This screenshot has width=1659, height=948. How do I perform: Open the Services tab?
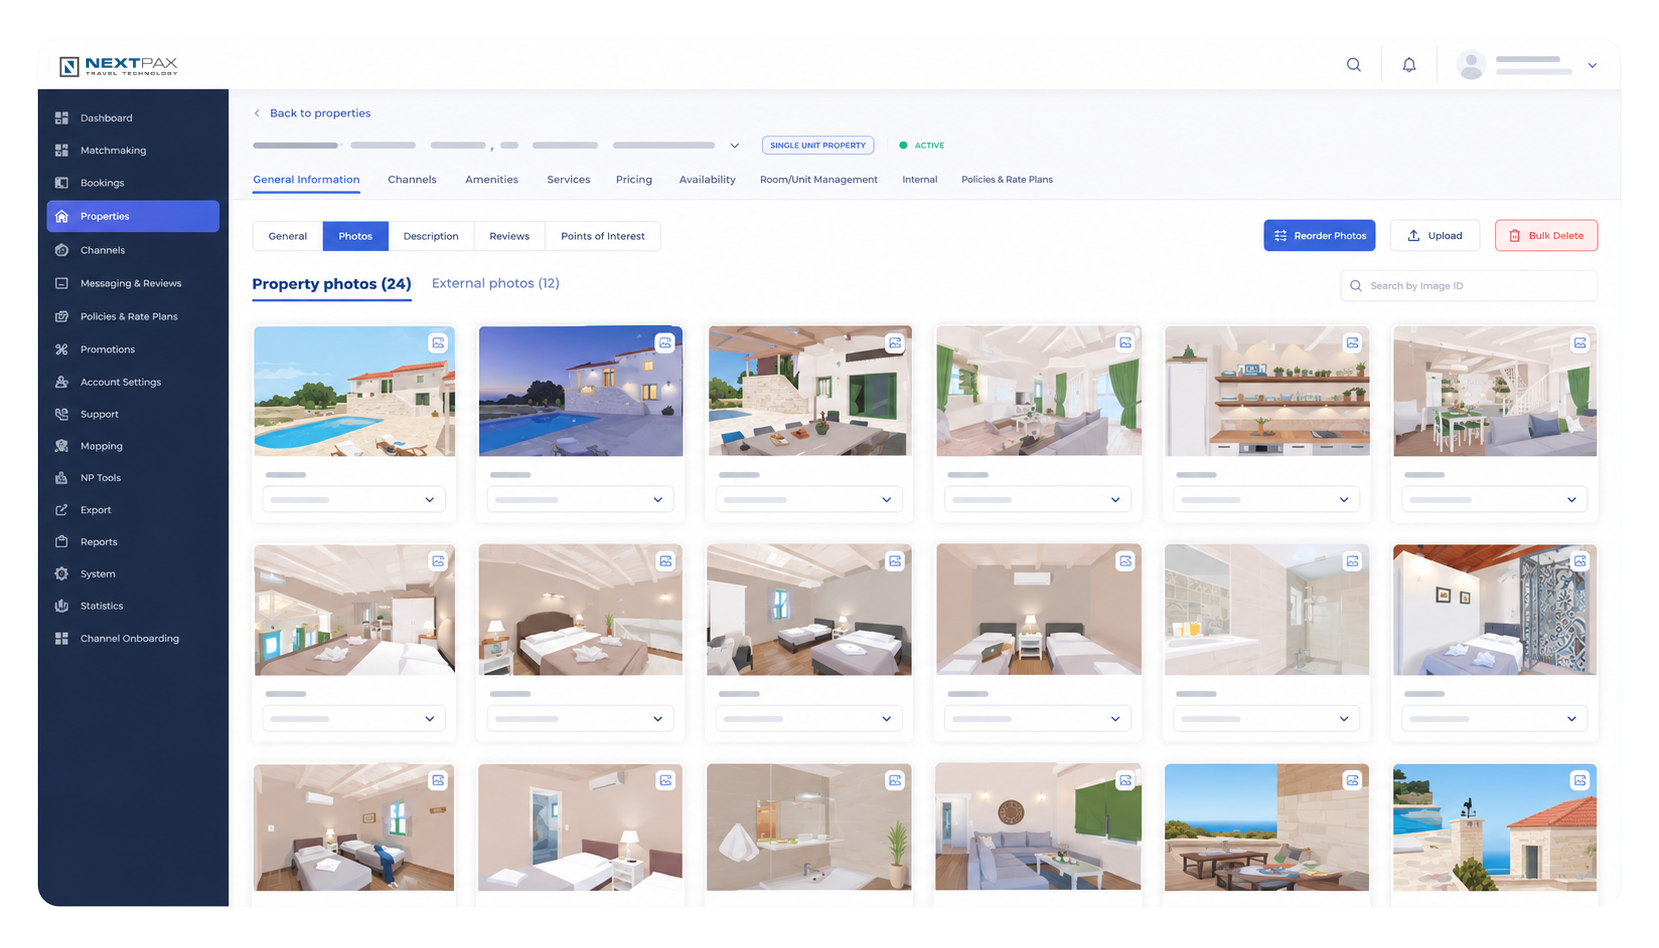tap(568, 180)
